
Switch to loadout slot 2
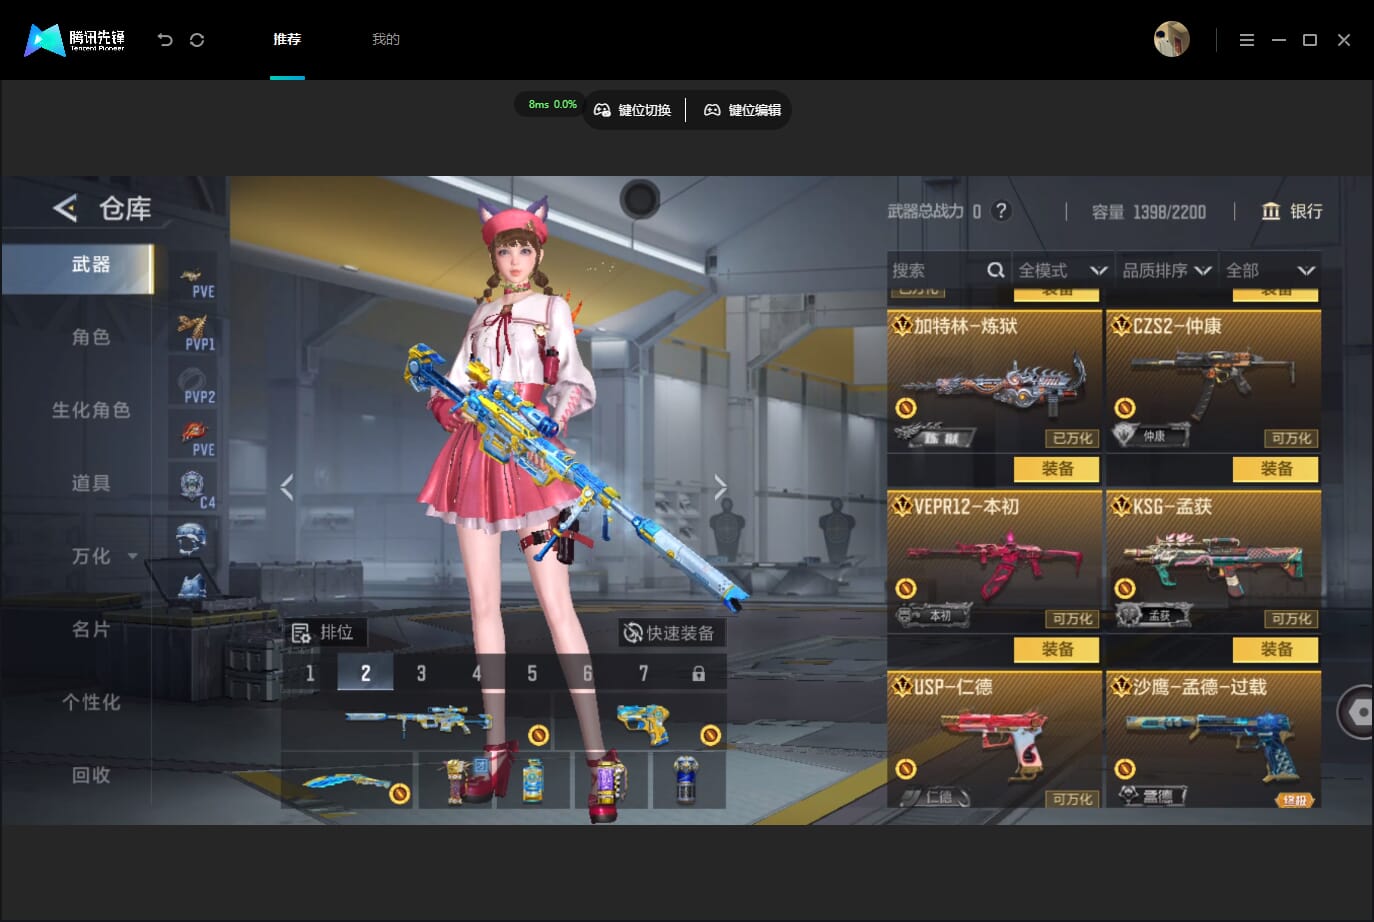(x=365, y=673)
